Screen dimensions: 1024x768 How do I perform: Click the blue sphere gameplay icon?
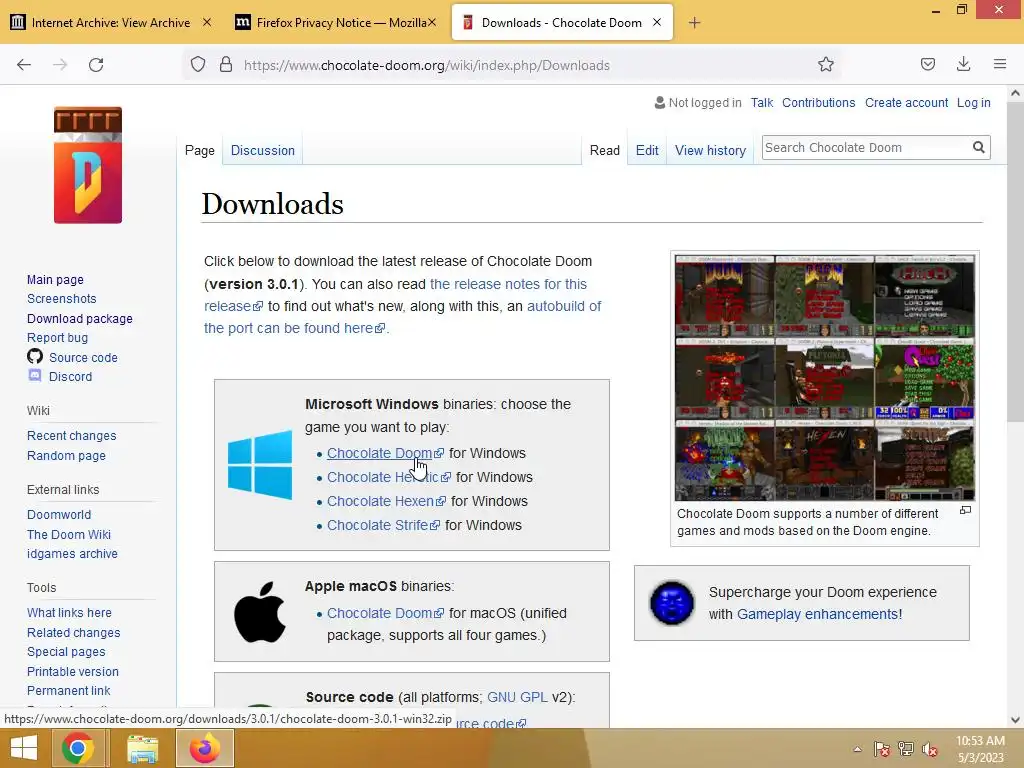coord(672,602)
